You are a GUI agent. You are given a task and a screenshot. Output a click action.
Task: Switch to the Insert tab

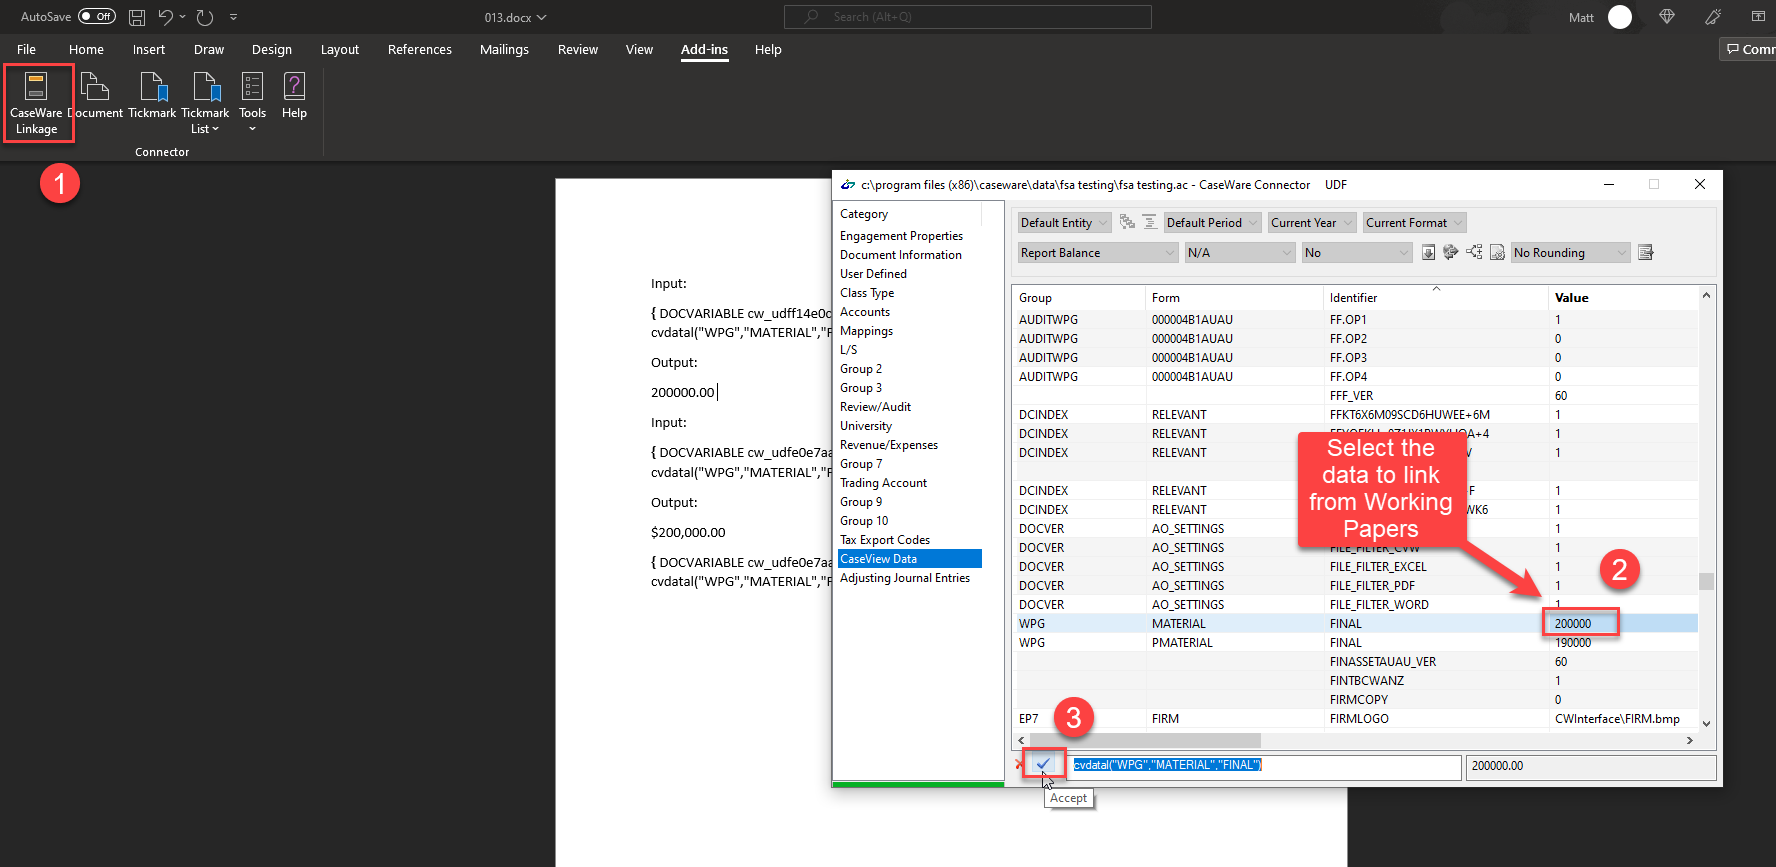point(149,49)
